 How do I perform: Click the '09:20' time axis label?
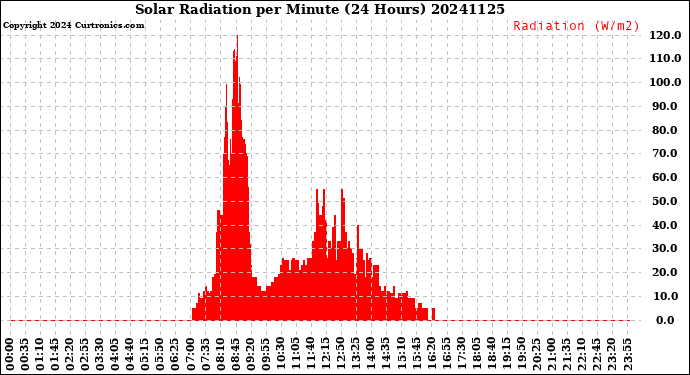[x=250, y=355]
